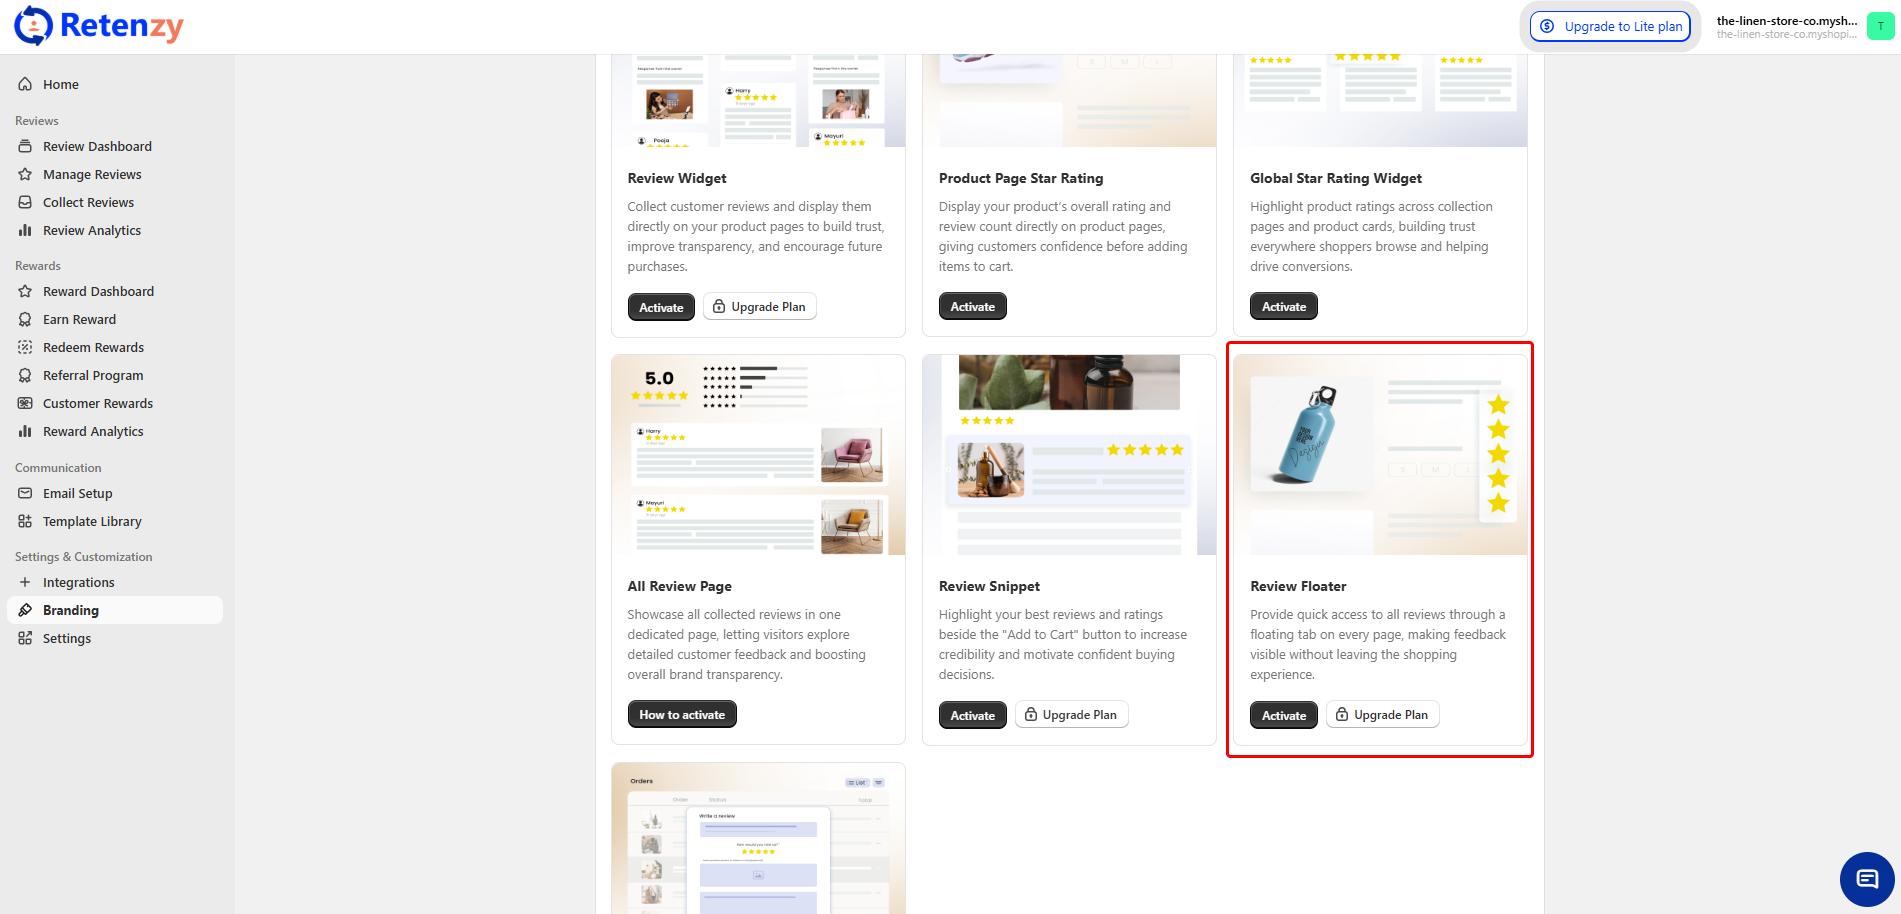Click the Template Library icon
The image size is (1901, 914).
click(x=25, y=521)
